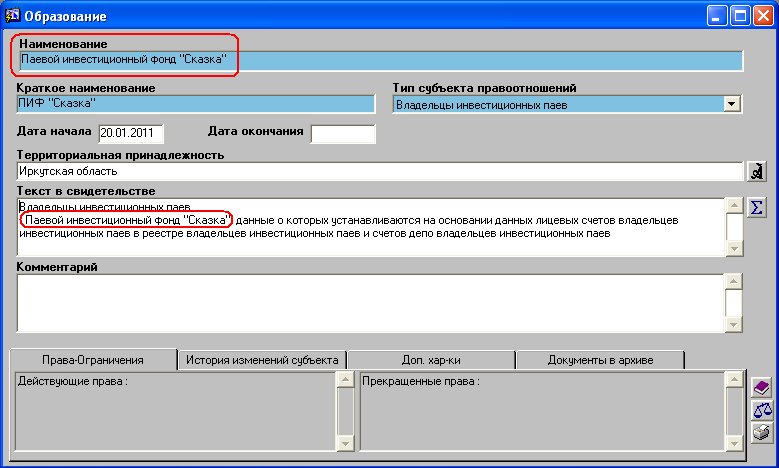Image resolution: width=779 pixels, height=468 pixels.
Task: Click the Территориальная принадлежность field
Action: tap(380, 171)
